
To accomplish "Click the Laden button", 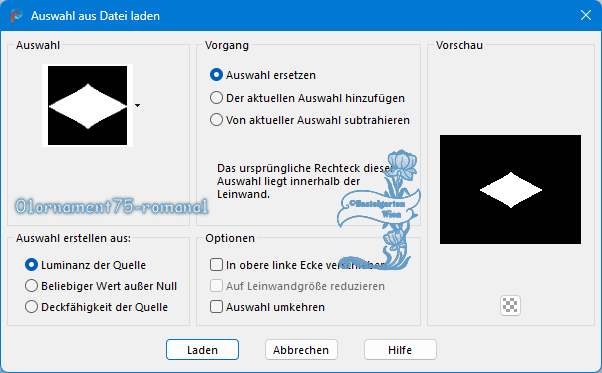I will tap(202, 350).
